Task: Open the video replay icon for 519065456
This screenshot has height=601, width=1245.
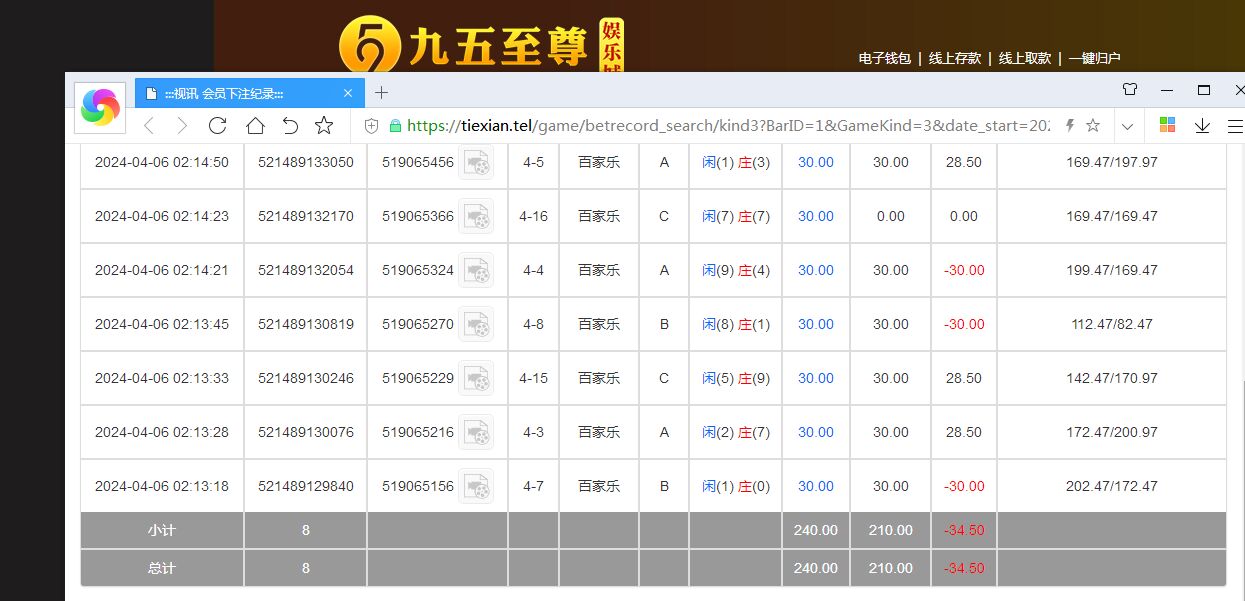Action: pyautogui.click(x=476, y=162)
